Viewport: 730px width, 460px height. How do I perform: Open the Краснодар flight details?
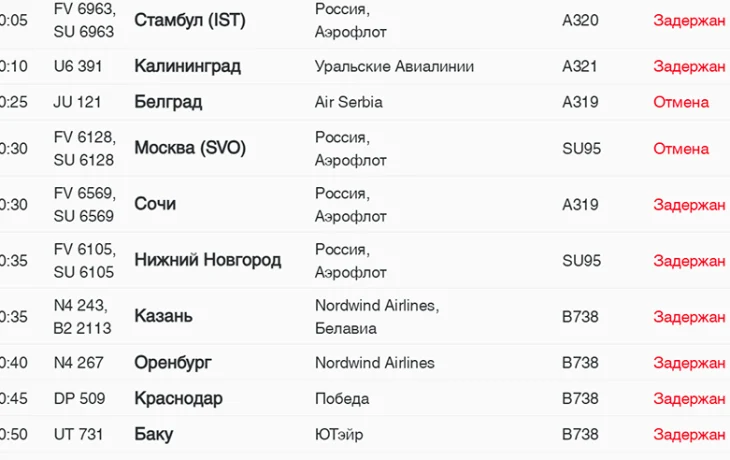[178, 398]
